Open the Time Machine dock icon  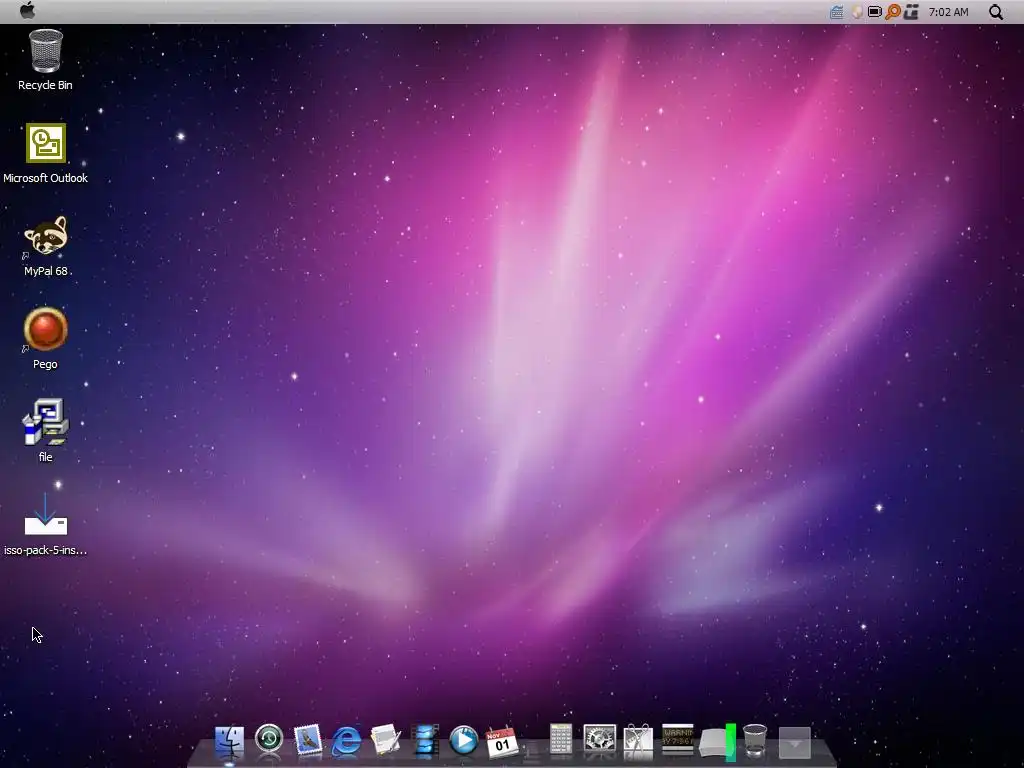pyautogui.click(x=268, y=740)
